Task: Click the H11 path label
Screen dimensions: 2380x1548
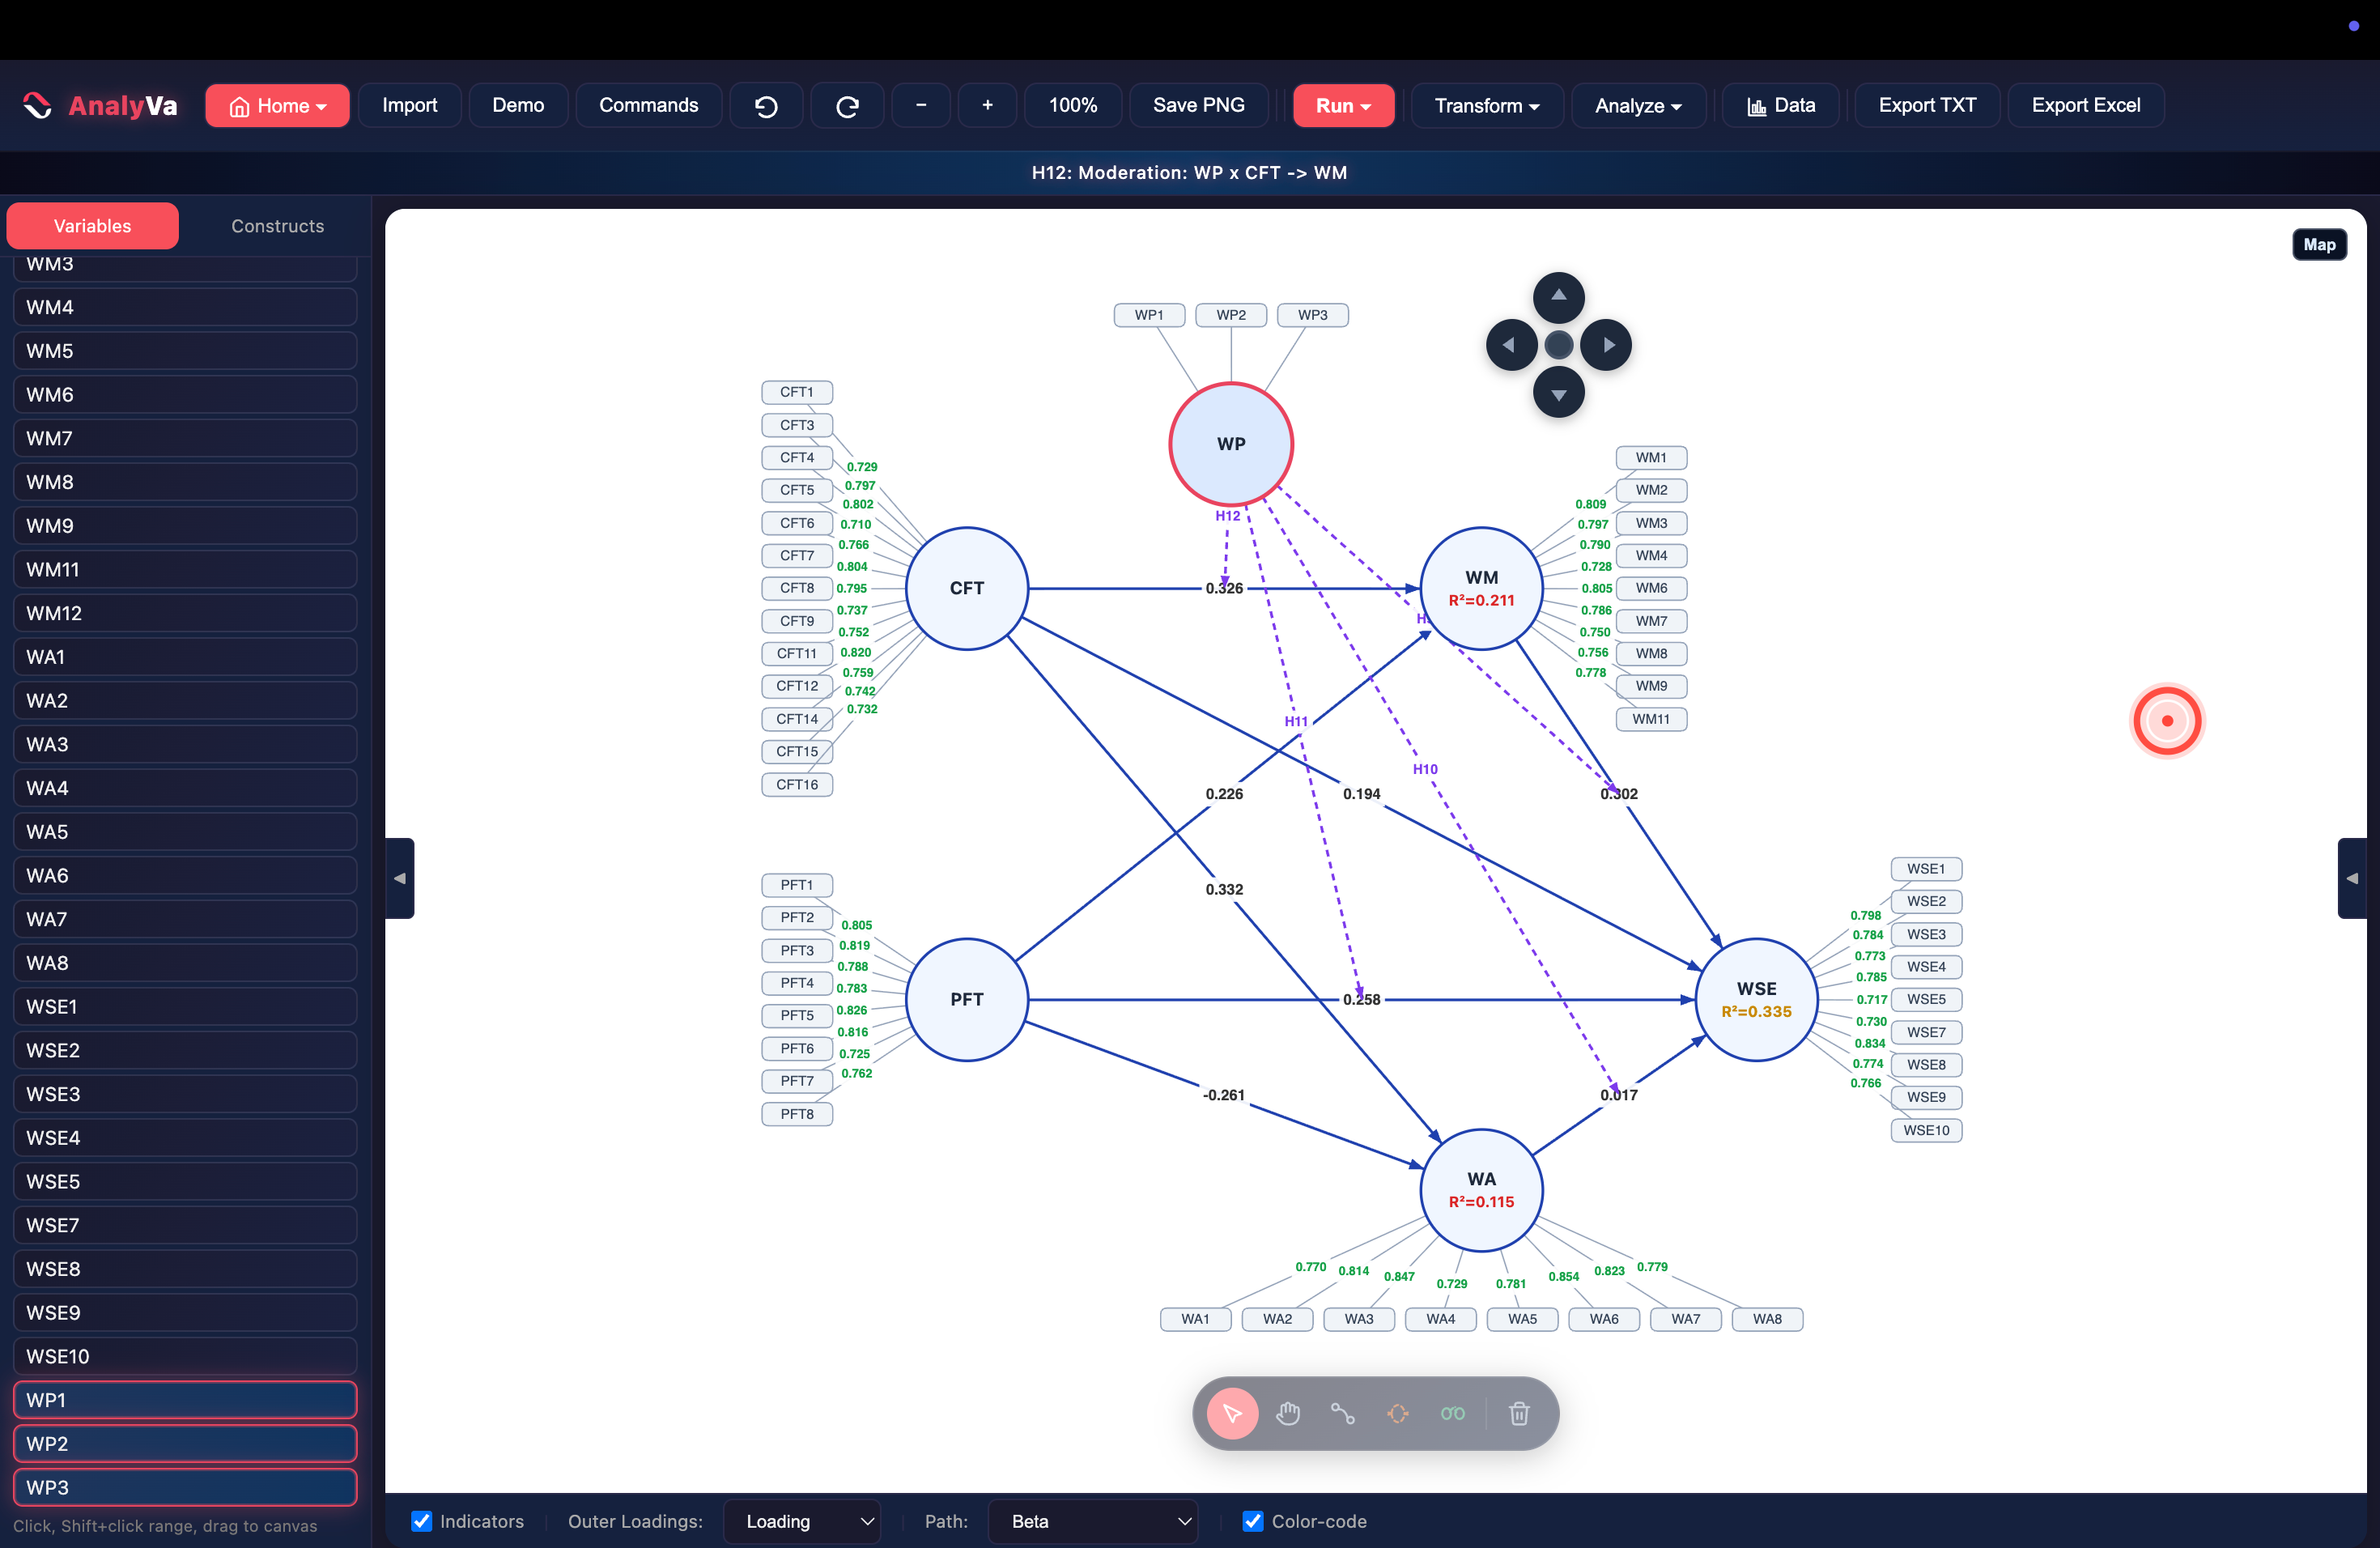Action: click(1296, 721)
